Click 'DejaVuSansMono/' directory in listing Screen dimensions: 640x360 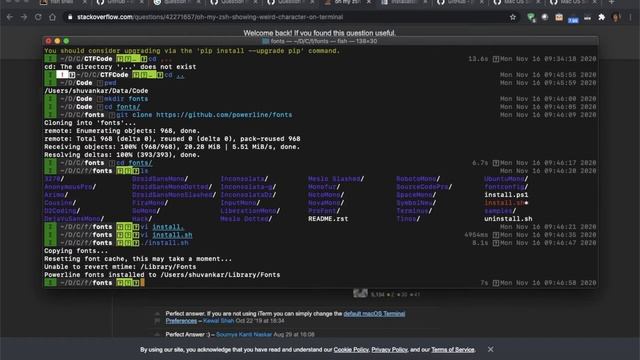[74, 219]
